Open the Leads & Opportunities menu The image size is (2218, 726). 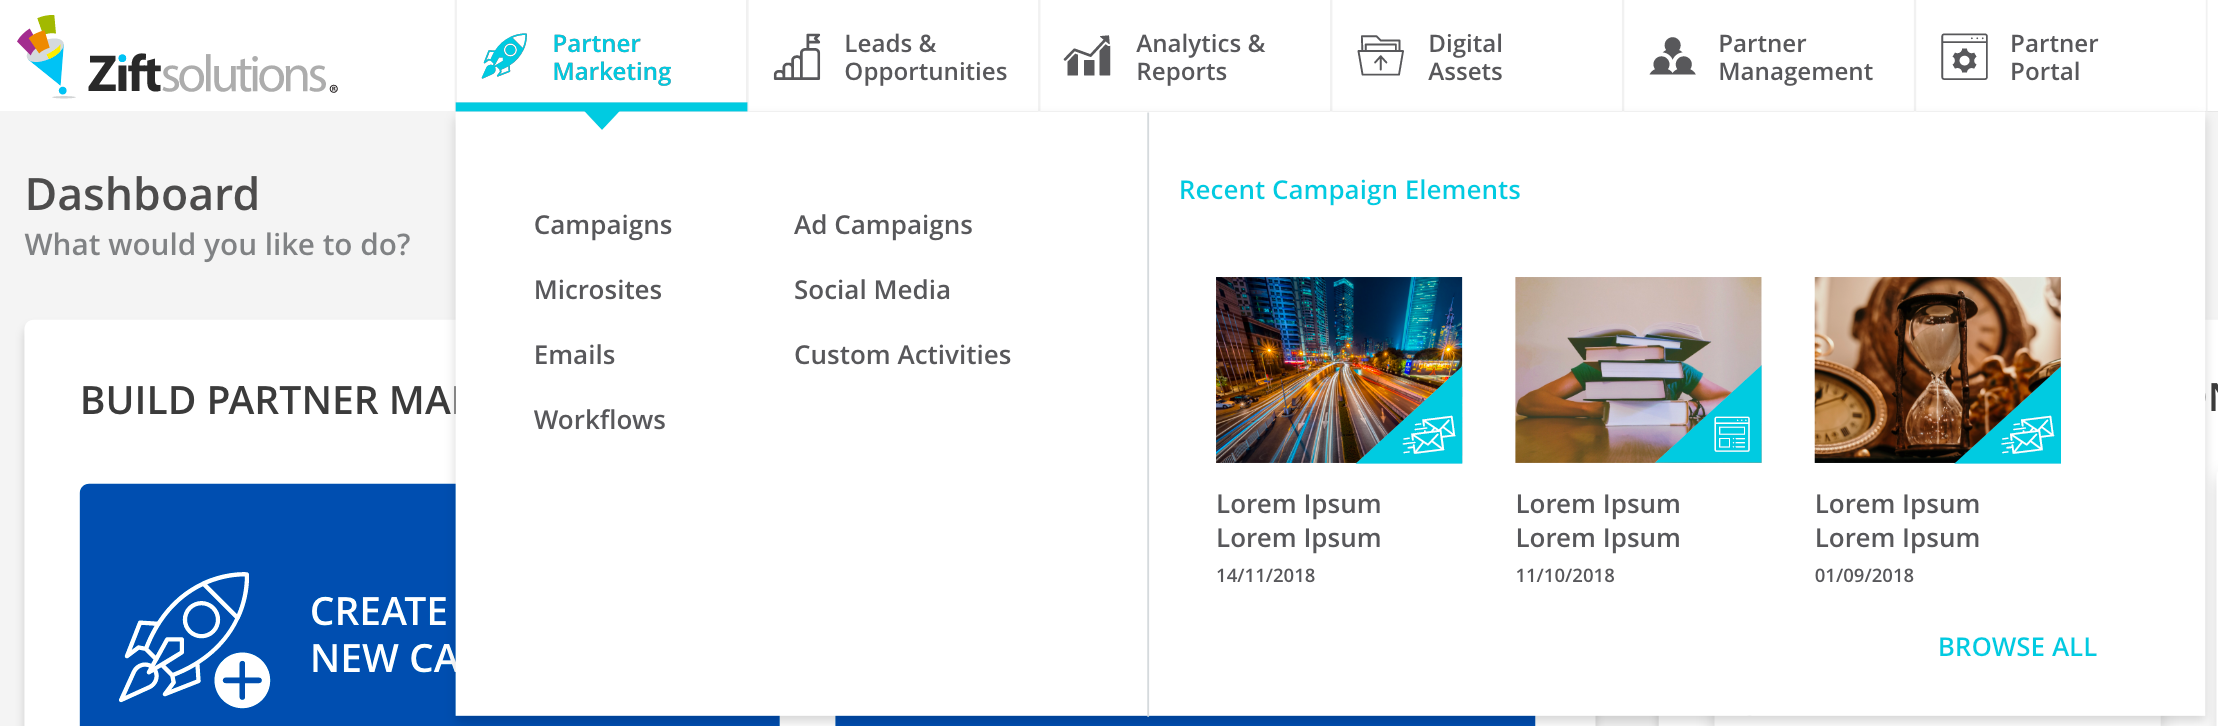[x=924, y=57]
